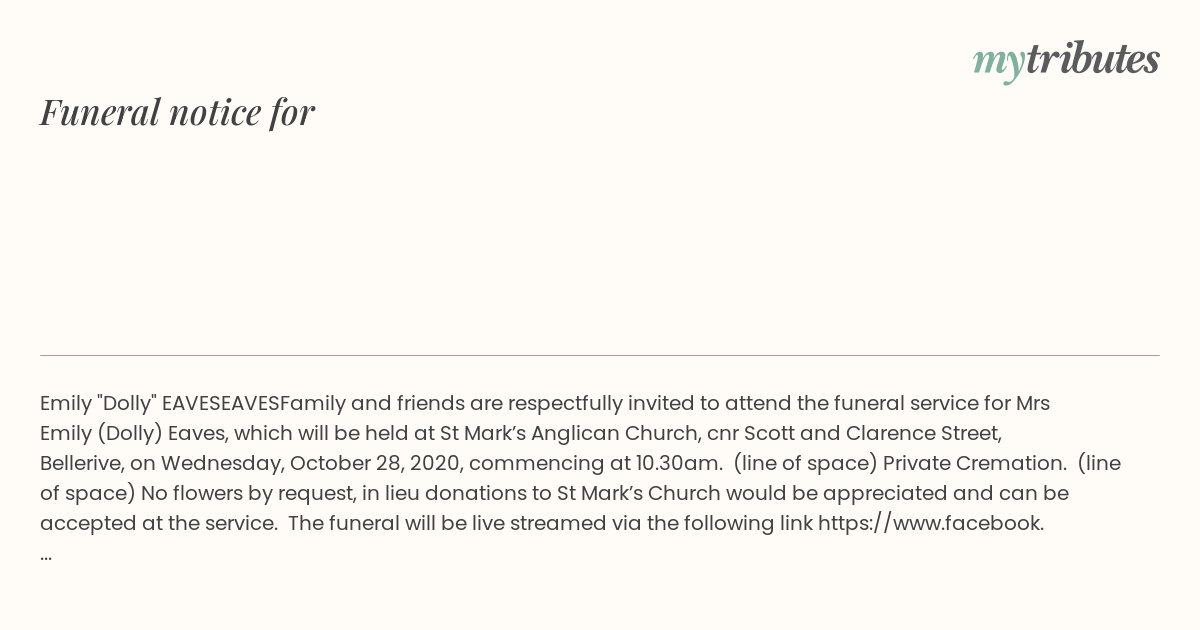Viewport: 1200px width, 630px height.
Task: Select the "Funeral notice for" heading
Action: pos(177,112)
